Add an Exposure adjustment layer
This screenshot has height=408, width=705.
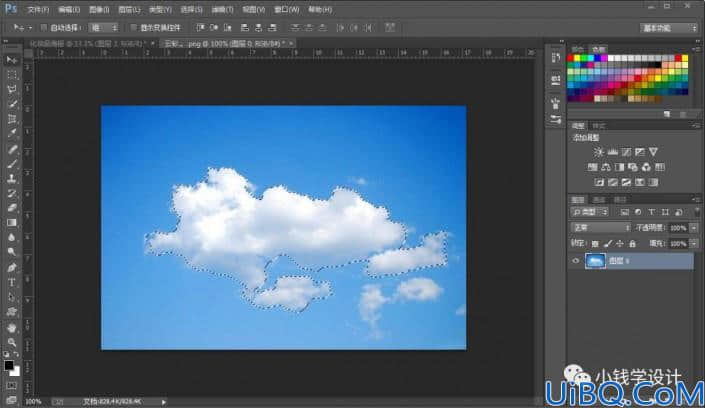pos(639,152)
